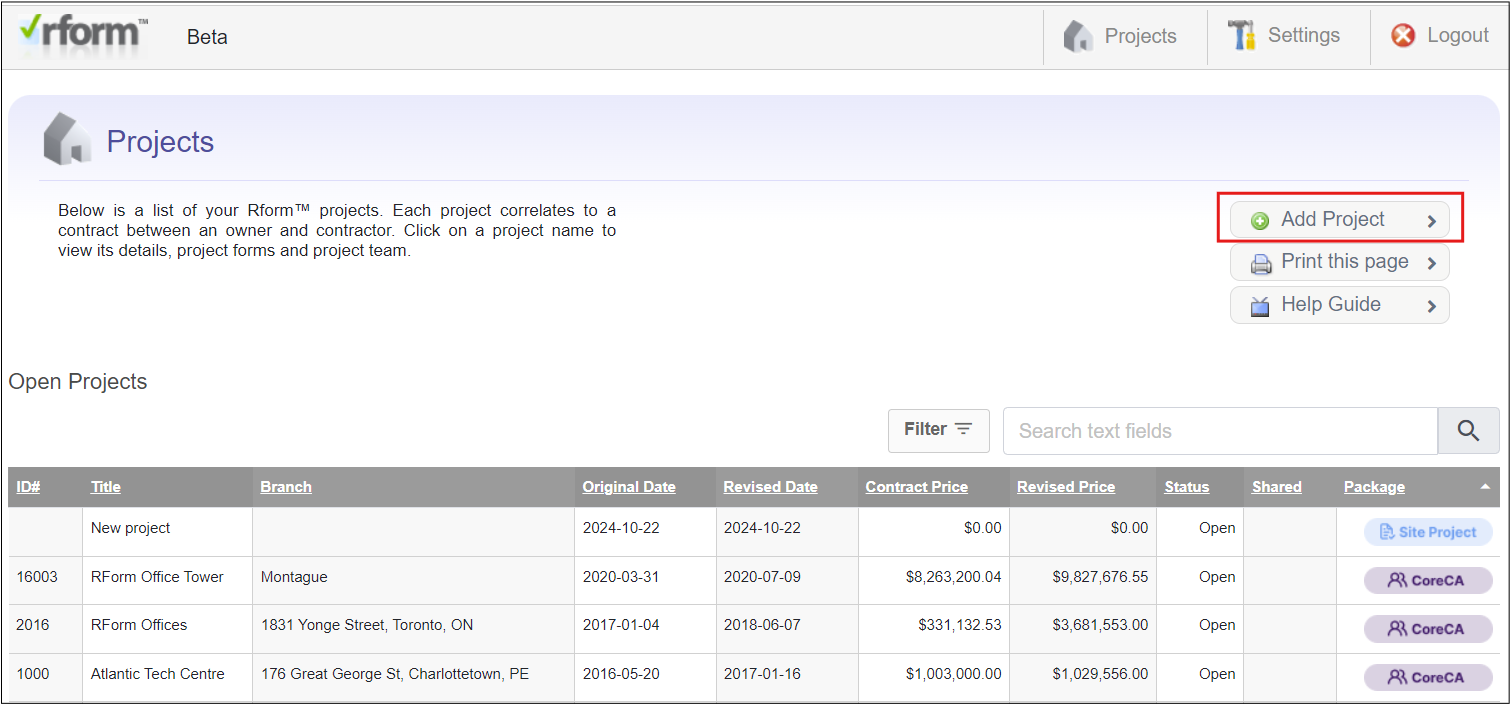Click 176 Great George St, Charlottetown cell
This screenshot has height=704, width=1511.
[x=395, y=674]
